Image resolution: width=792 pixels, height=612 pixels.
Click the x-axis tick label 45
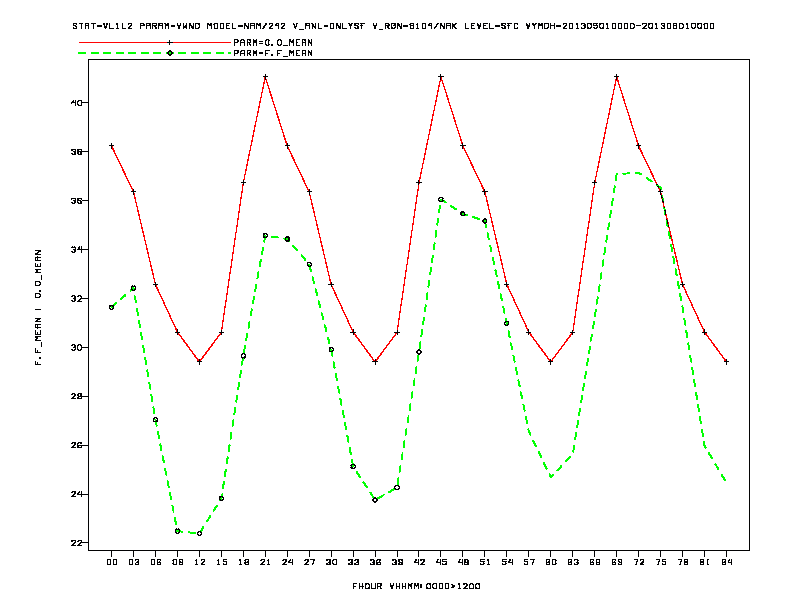pyautogui.click(x=441, y=562)
